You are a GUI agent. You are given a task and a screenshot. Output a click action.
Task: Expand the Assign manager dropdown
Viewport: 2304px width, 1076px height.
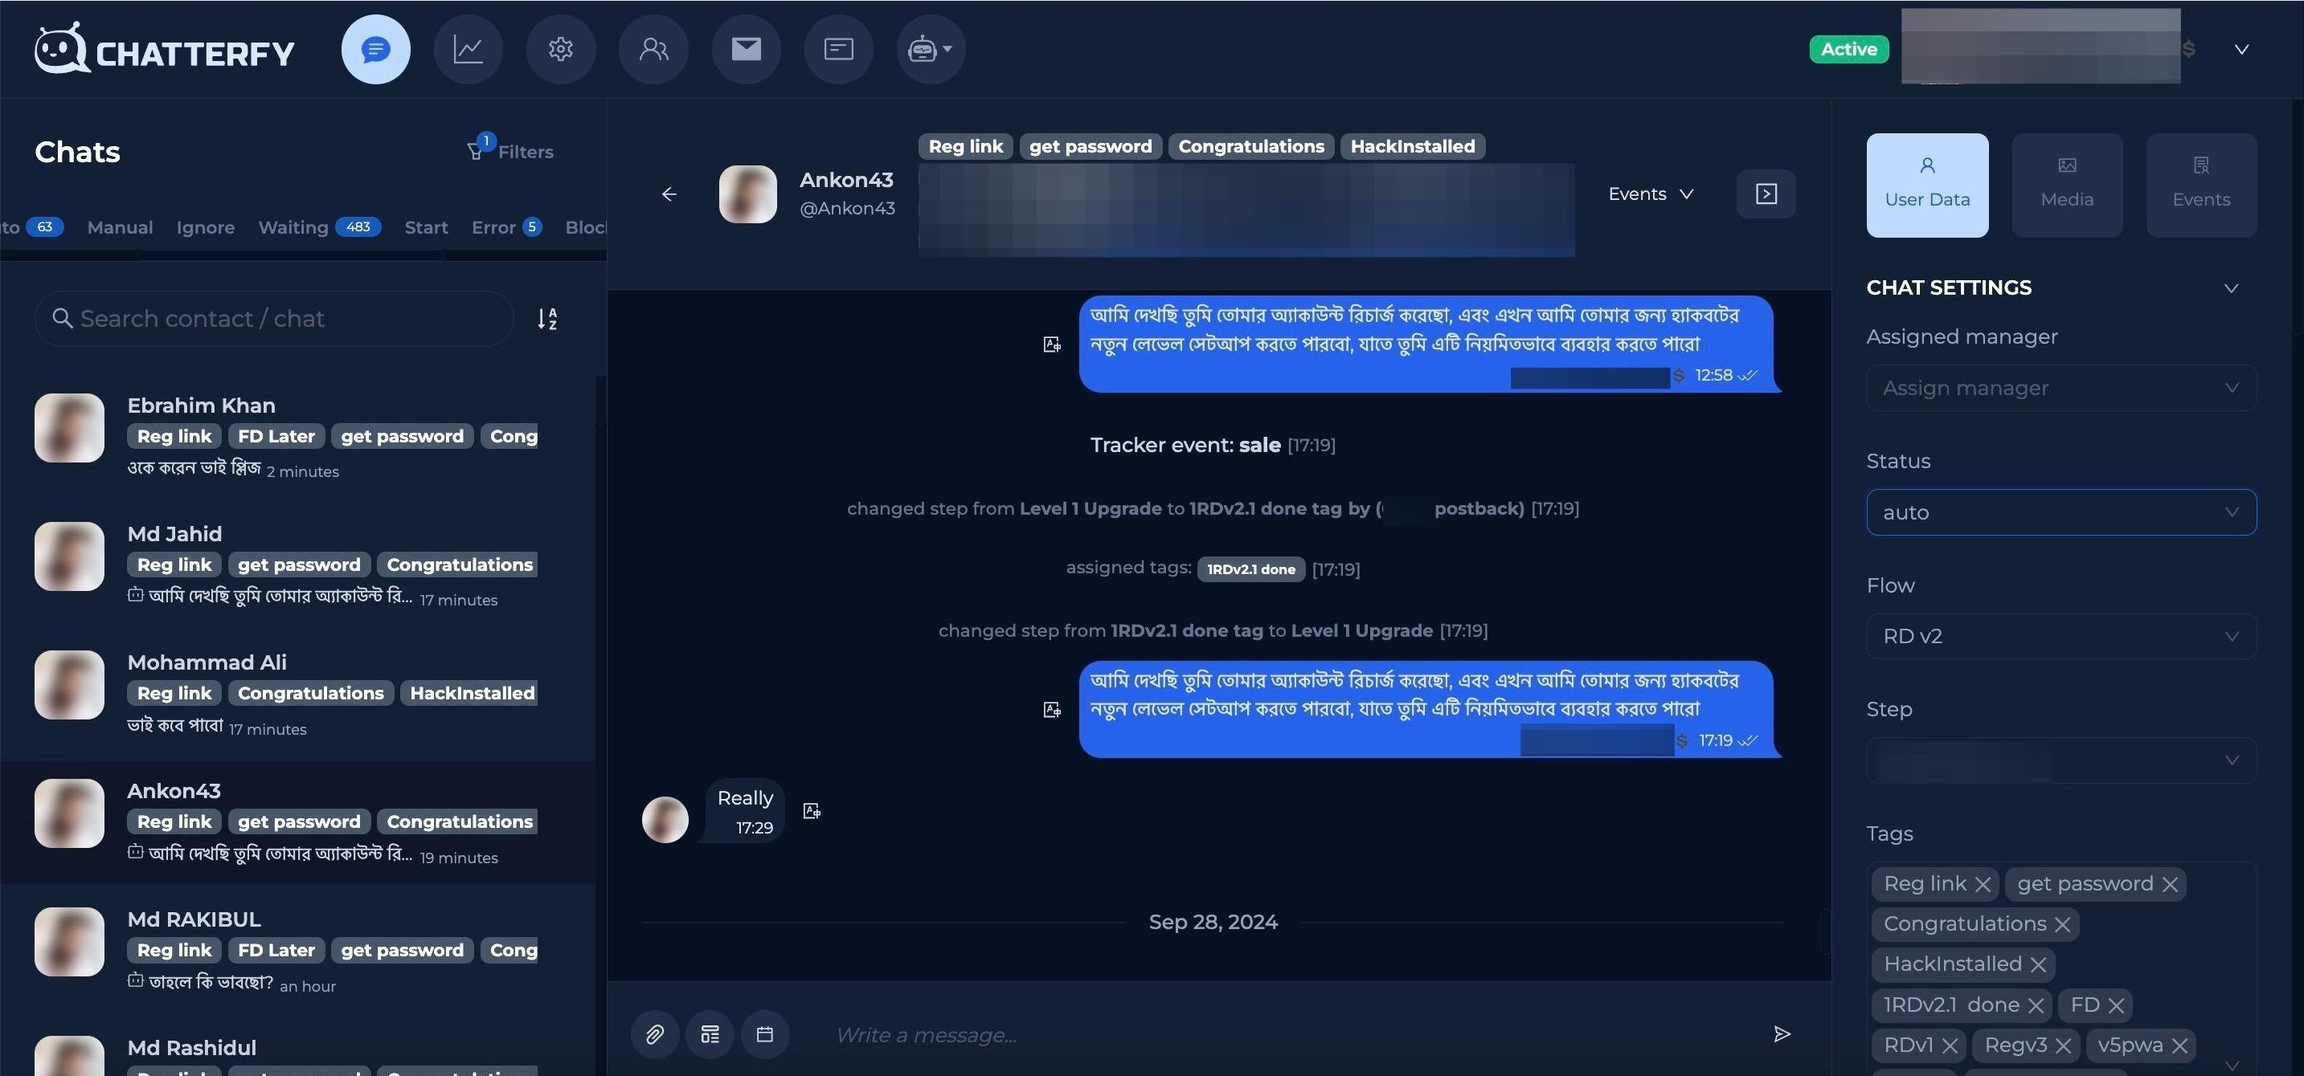[x=2061, y=388]
